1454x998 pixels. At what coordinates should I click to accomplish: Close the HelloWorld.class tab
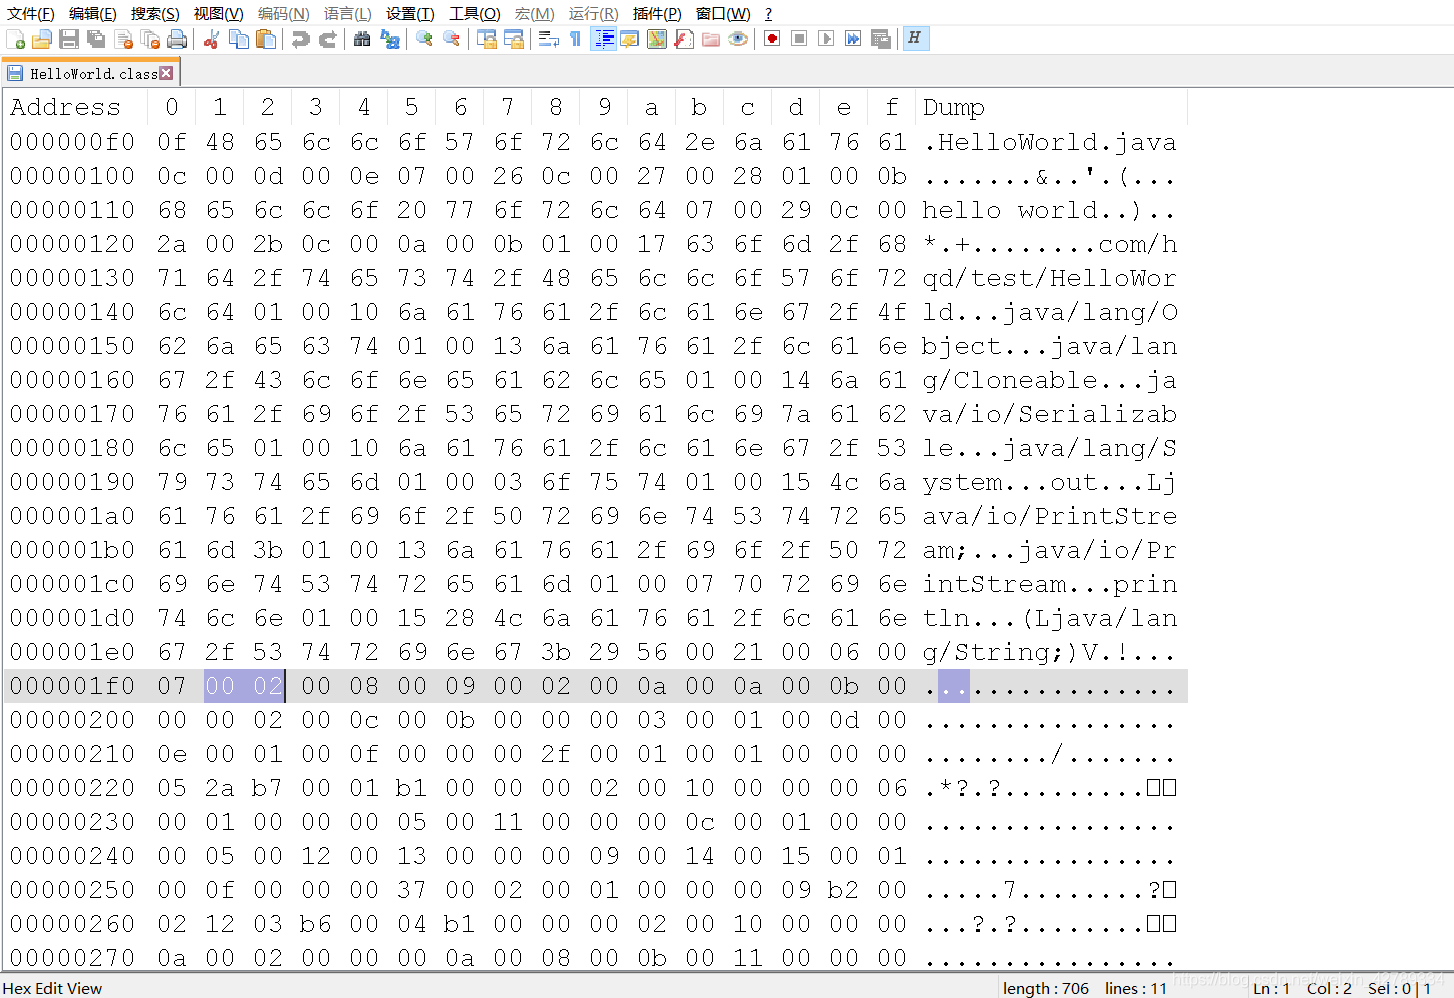(166, 73)
